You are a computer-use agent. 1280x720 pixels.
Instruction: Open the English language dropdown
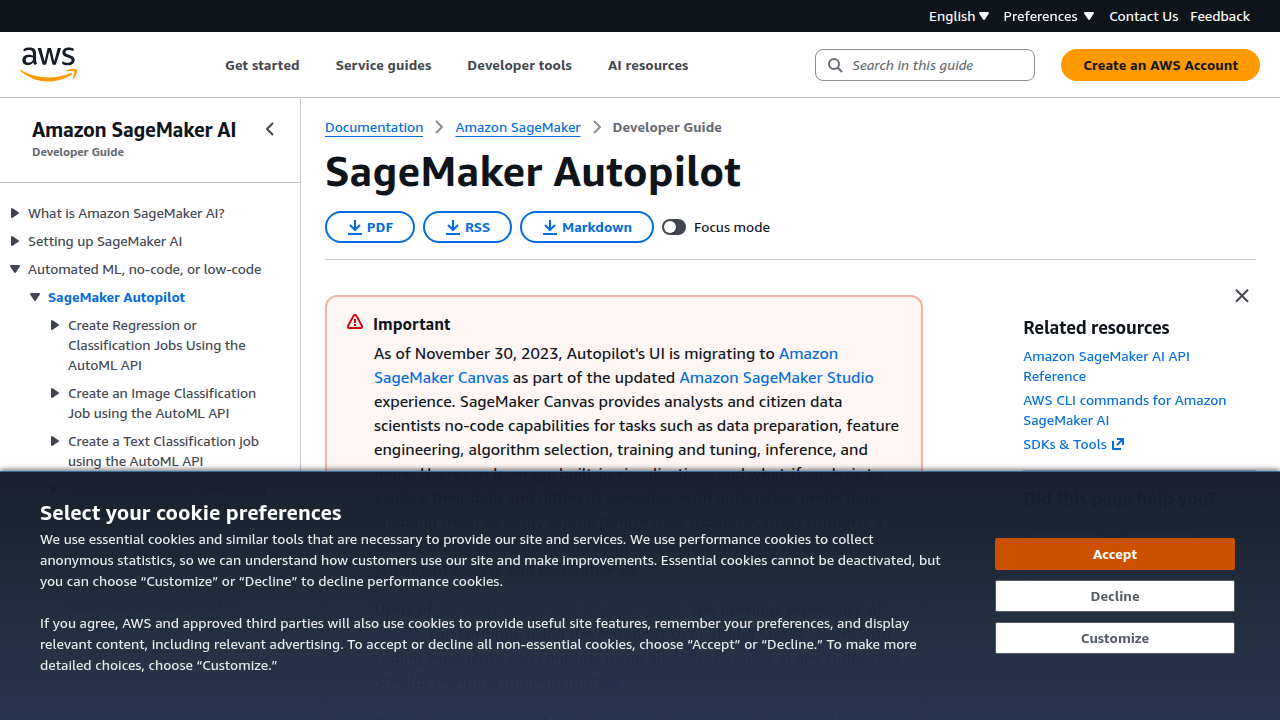[959, 16]
